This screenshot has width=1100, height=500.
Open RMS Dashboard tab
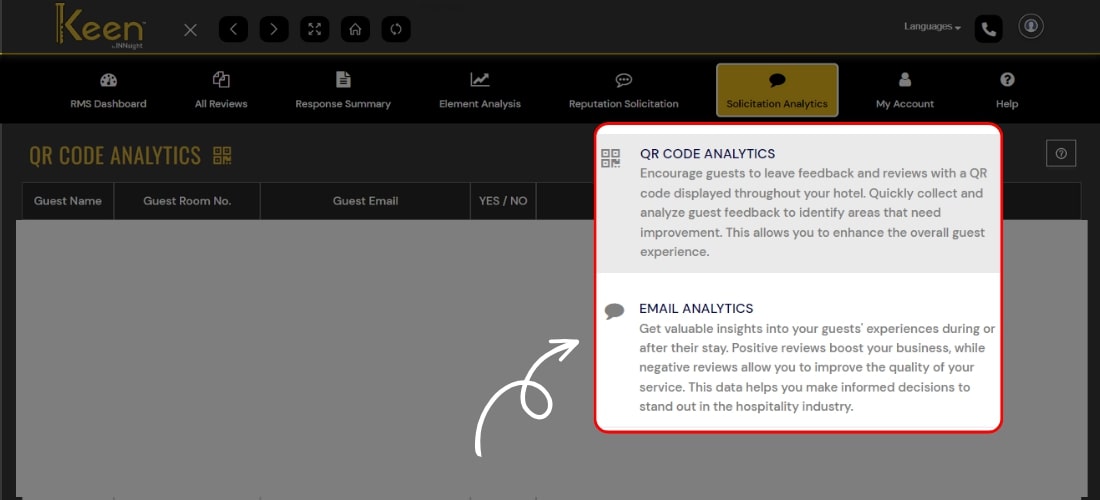[108, 90]
